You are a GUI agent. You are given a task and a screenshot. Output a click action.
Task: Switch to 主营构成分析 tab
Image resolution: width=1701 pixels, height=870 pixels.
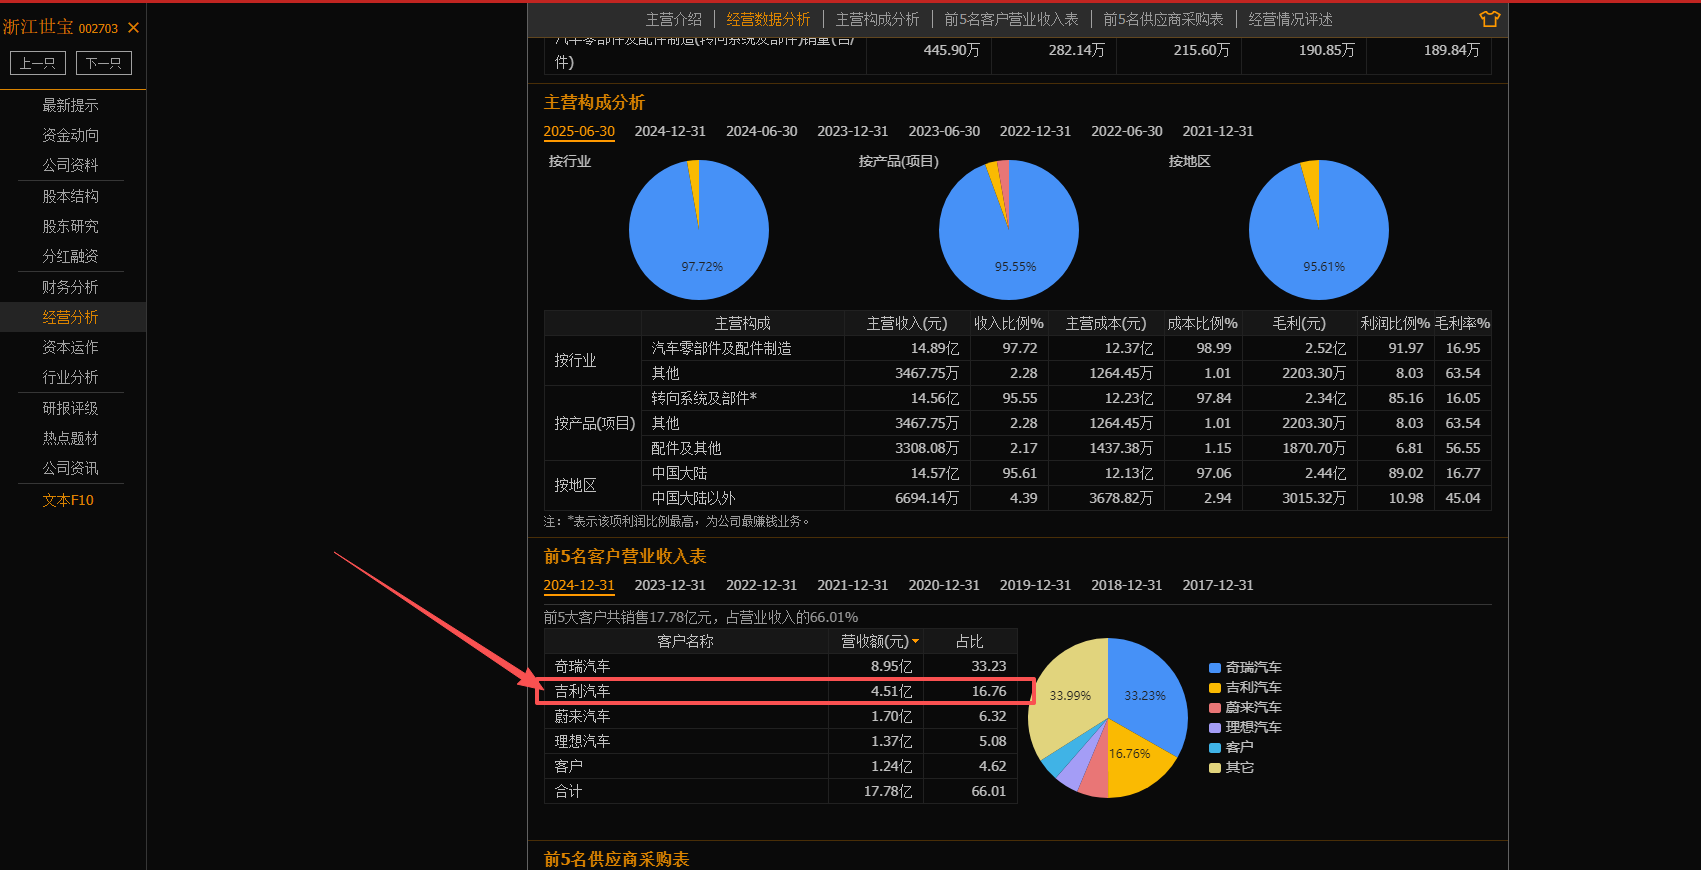click(x=877, y=19)
